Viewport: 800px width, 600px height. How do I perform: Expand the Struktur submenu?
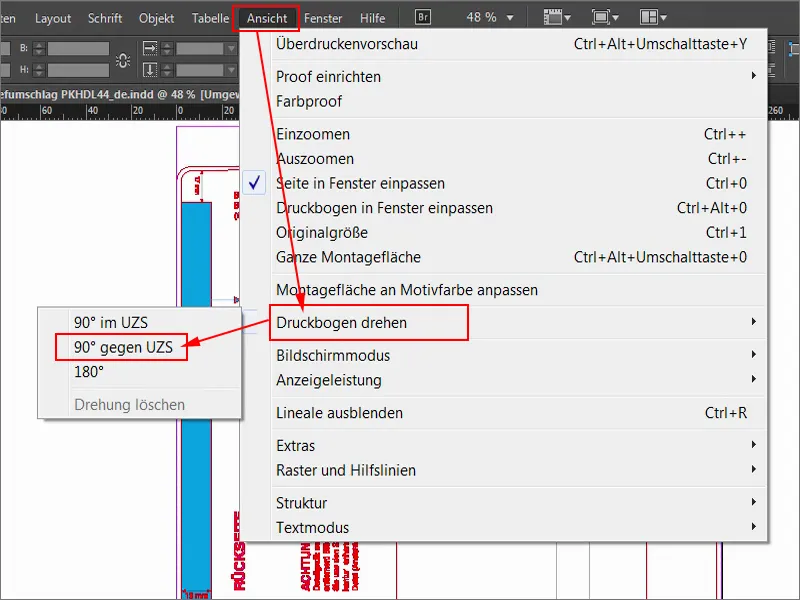(511, 503)
